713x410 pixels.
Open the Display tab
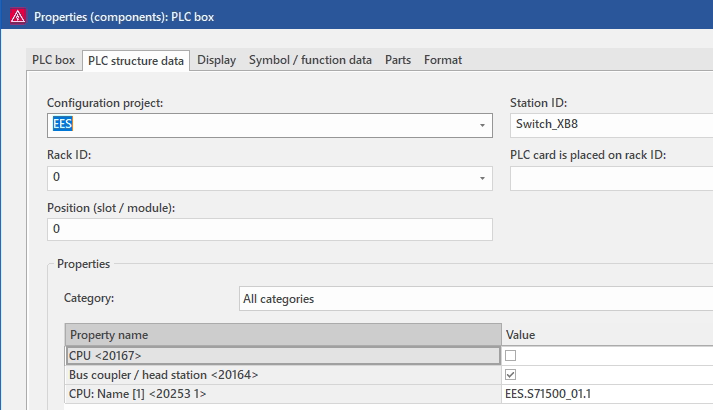pyautogui.click(x=216, y=60)
